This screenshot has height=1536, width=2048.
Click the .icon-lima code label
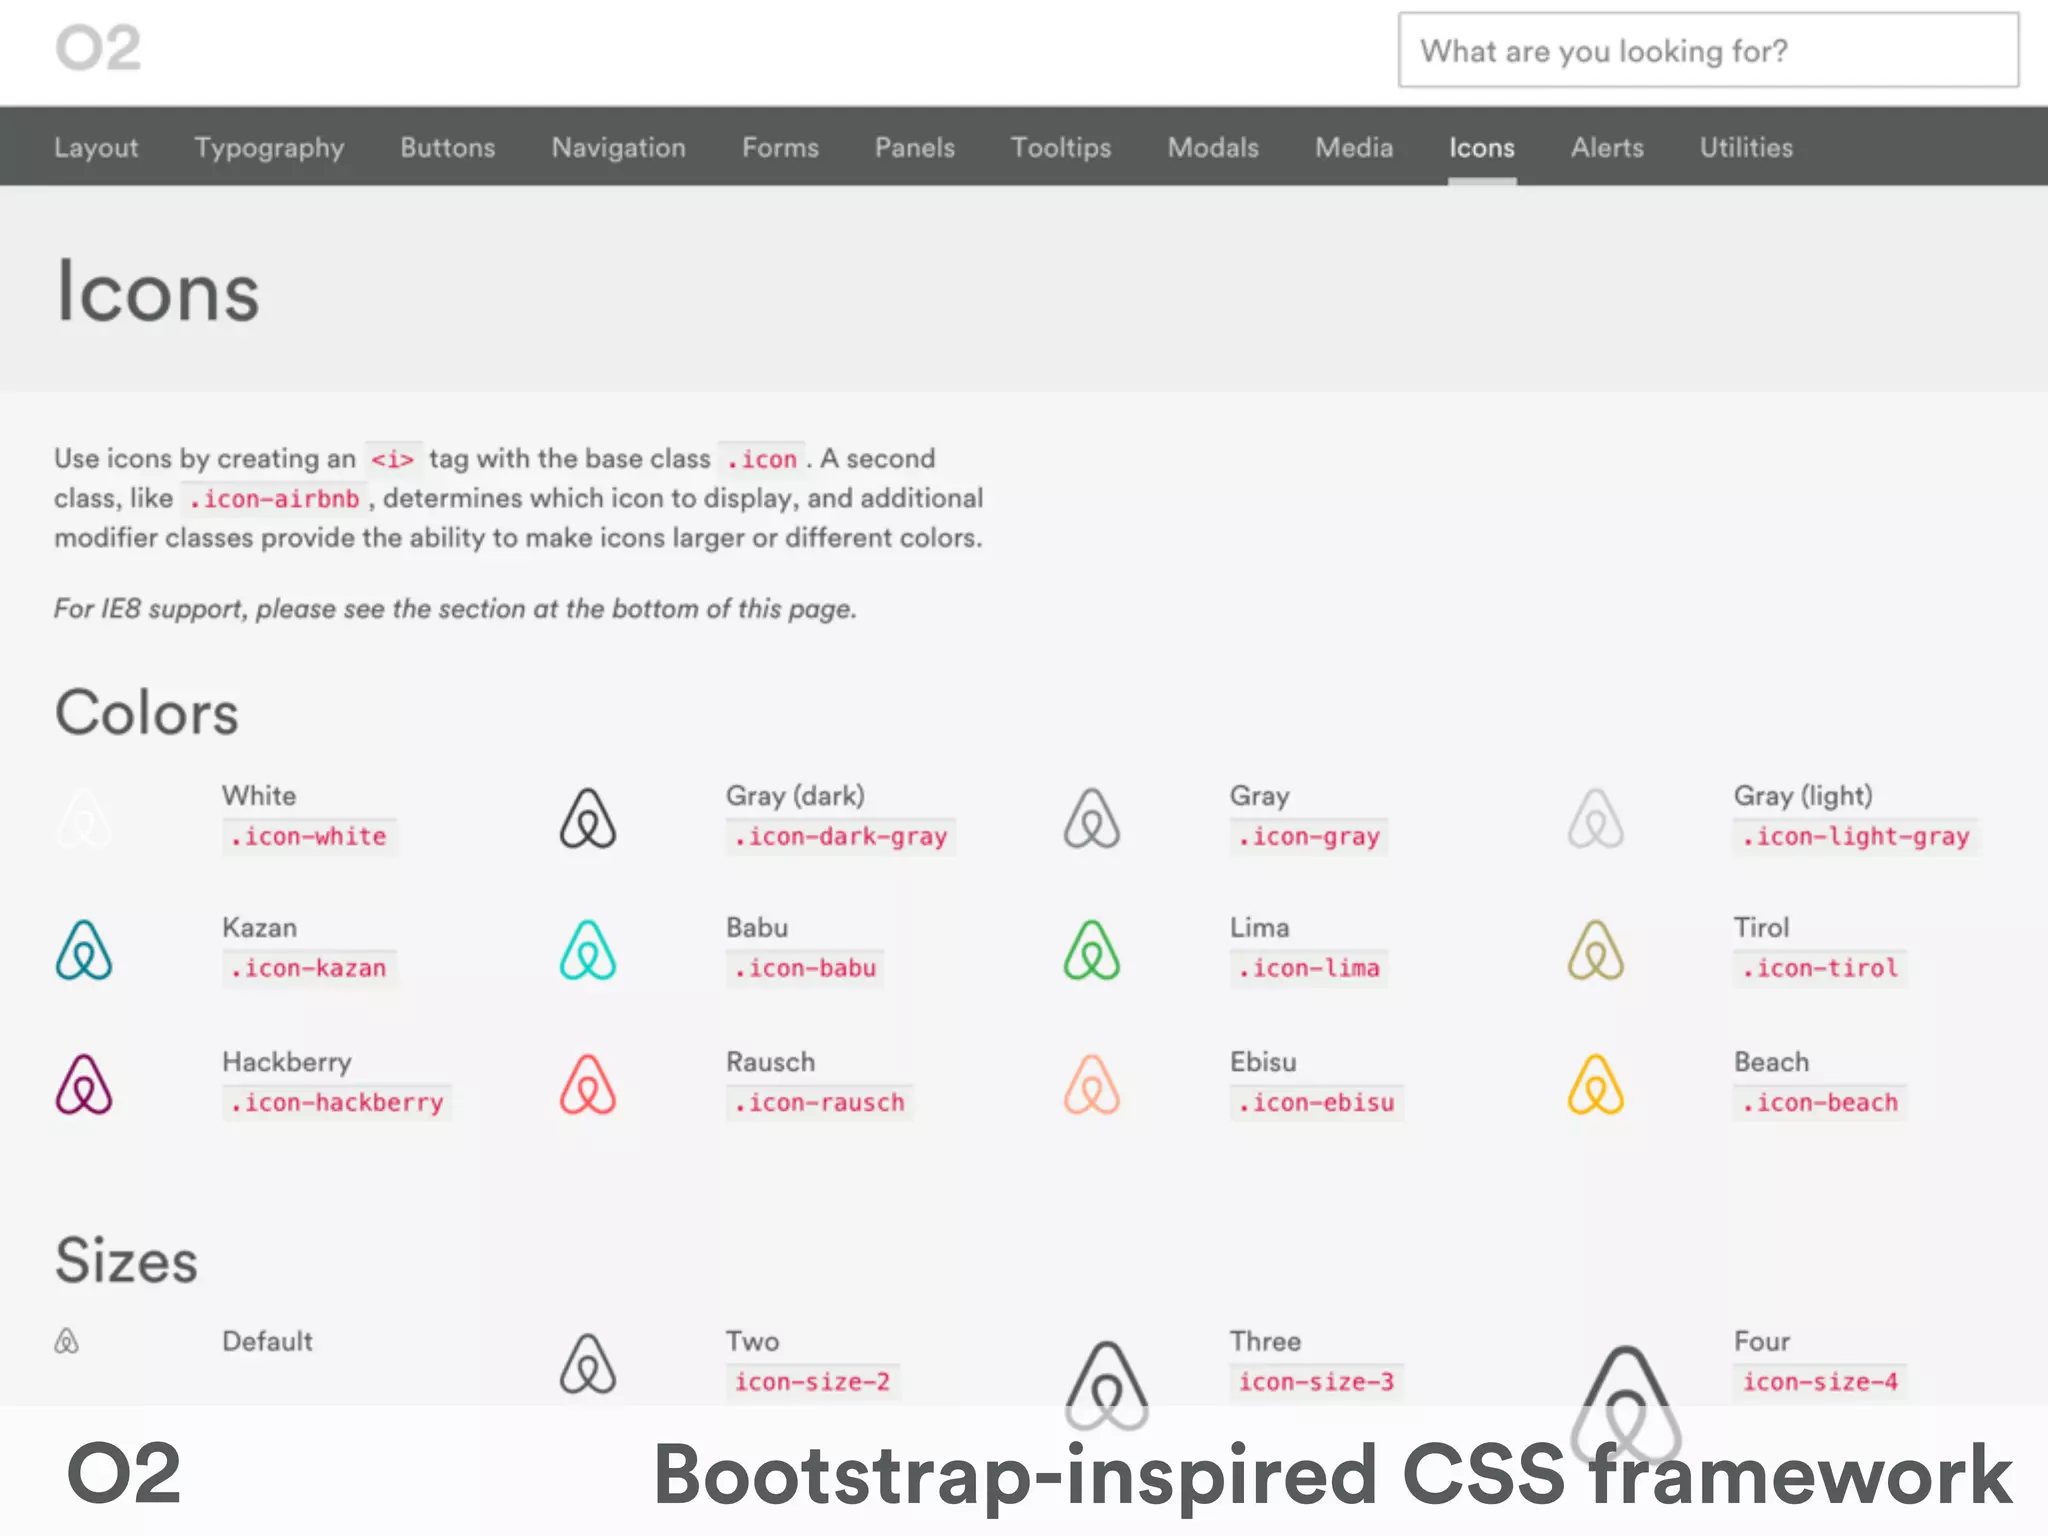1308,968
